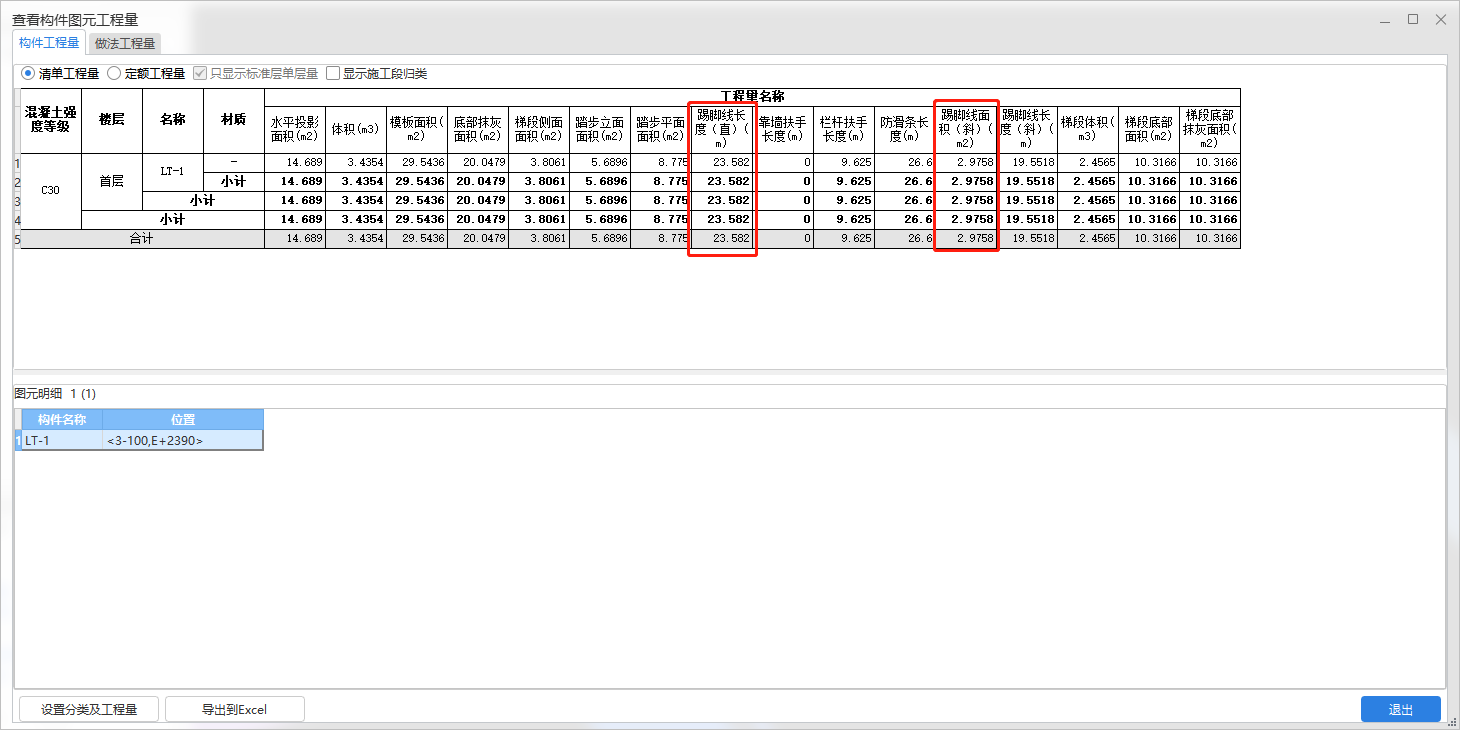Select the 梯段体积(m3) column header
This screenshot has height=730, width=1460.
[x=1088, y=129]
